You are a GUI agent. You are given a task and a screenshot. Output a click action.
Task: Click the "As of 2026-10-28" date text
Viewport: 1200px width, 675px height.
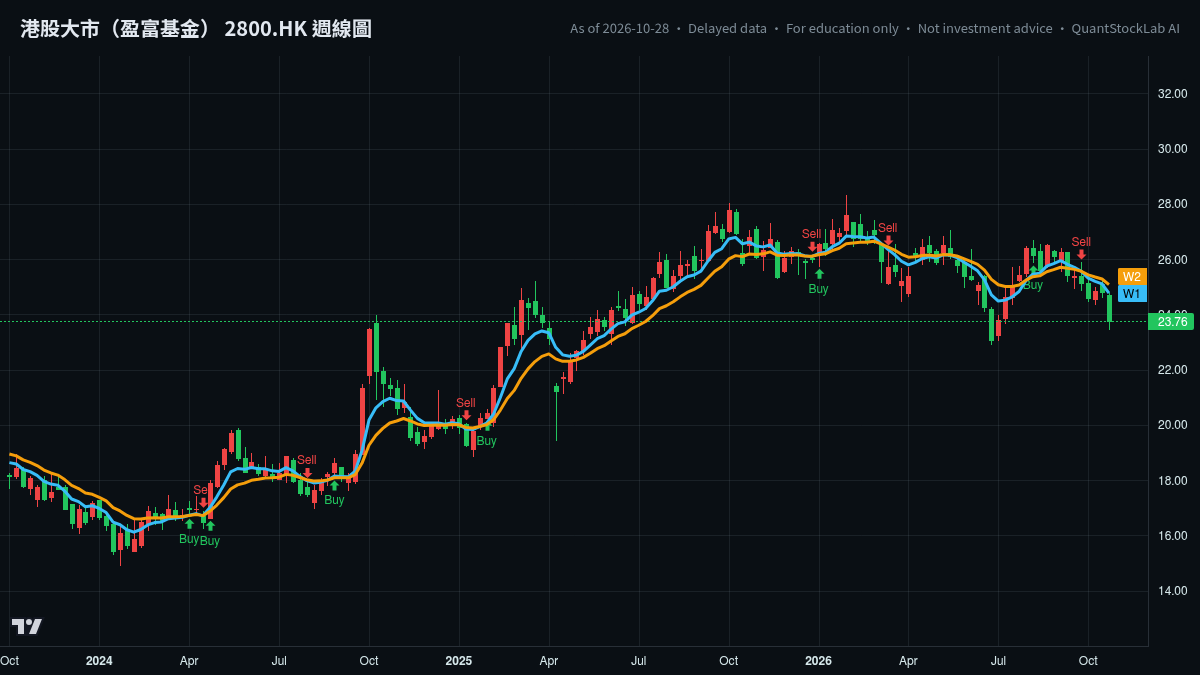(619, 29)
